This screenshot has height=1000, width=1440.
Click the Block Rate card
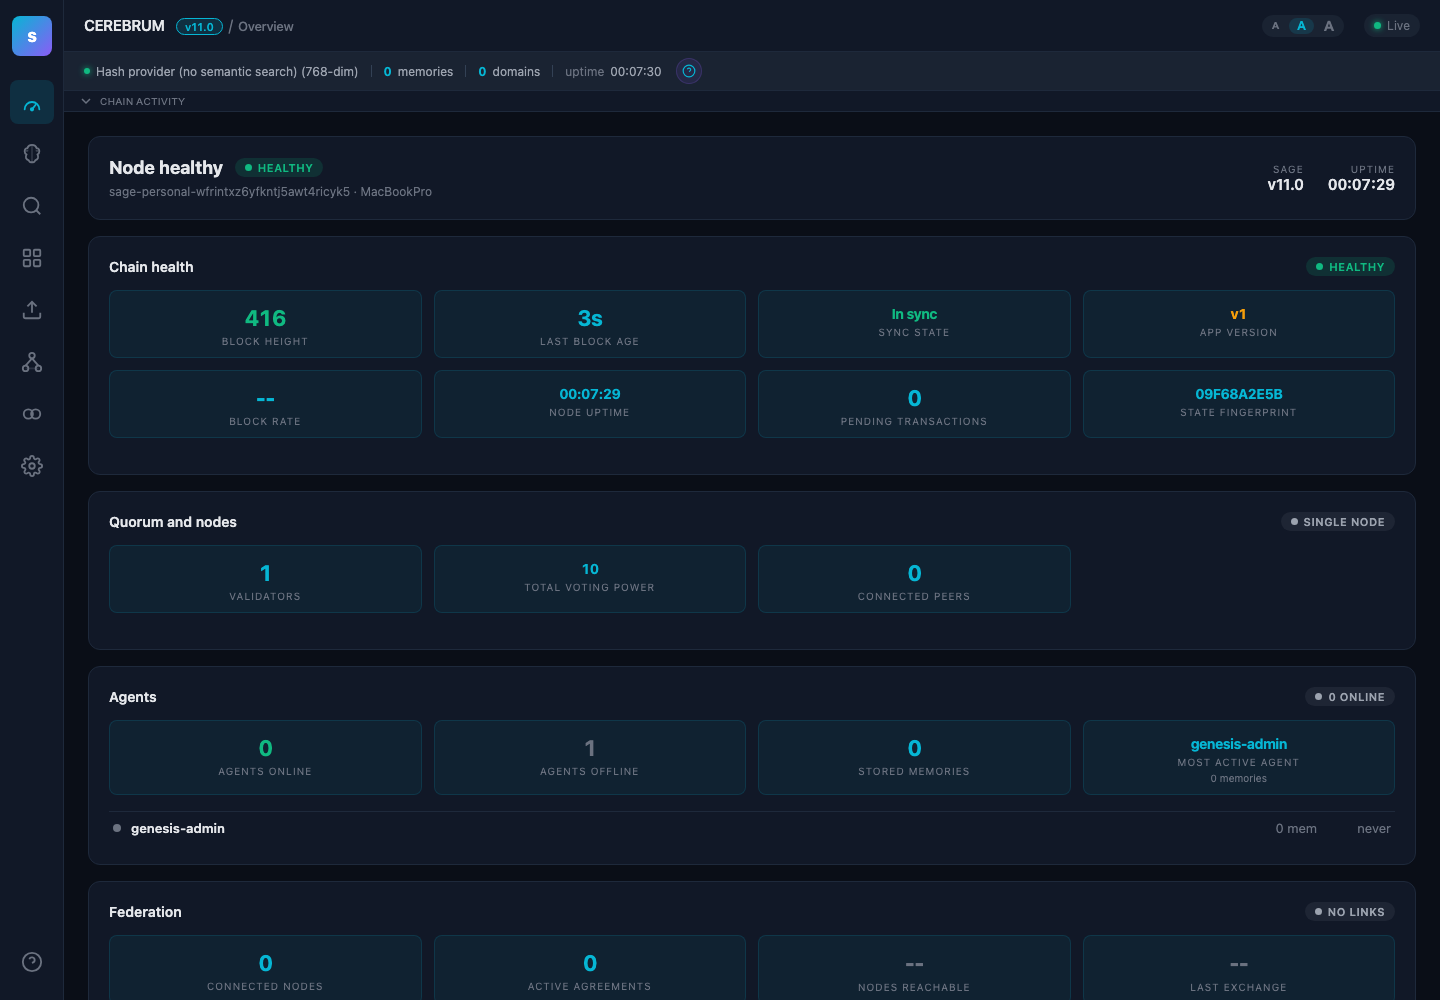(265, 404)
